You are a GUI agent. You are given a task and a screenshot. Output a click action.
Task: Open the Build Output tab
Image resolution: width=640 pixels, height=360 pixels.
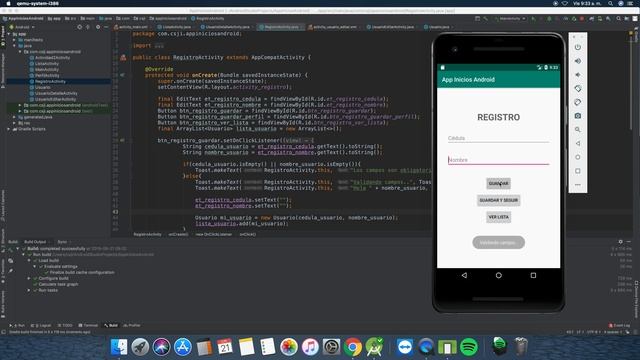click(x=35, y=242)
